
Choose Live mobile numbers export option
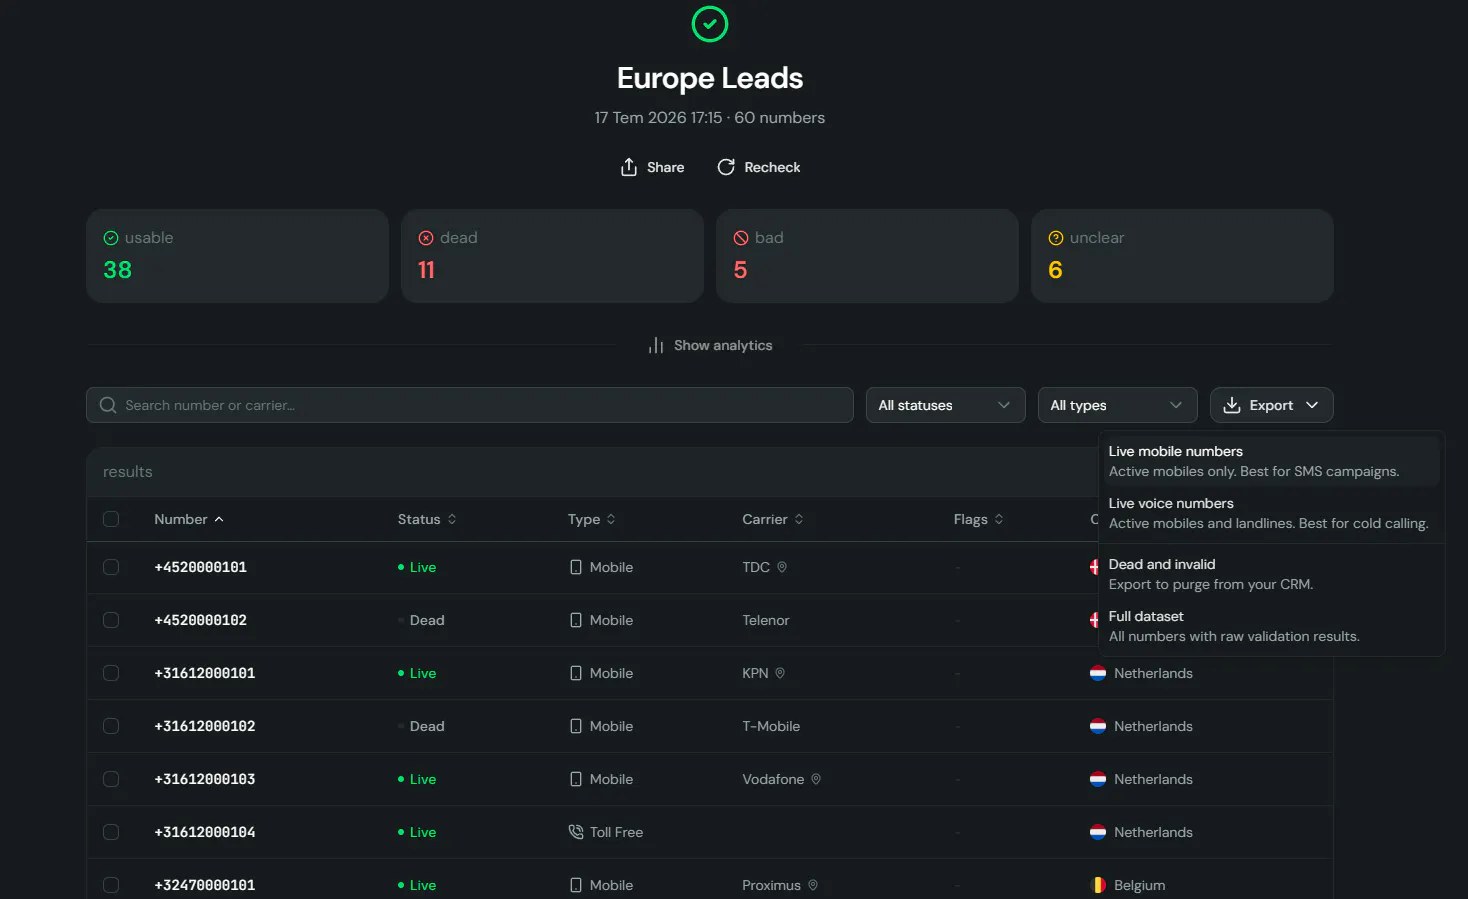click(1271, 461)
